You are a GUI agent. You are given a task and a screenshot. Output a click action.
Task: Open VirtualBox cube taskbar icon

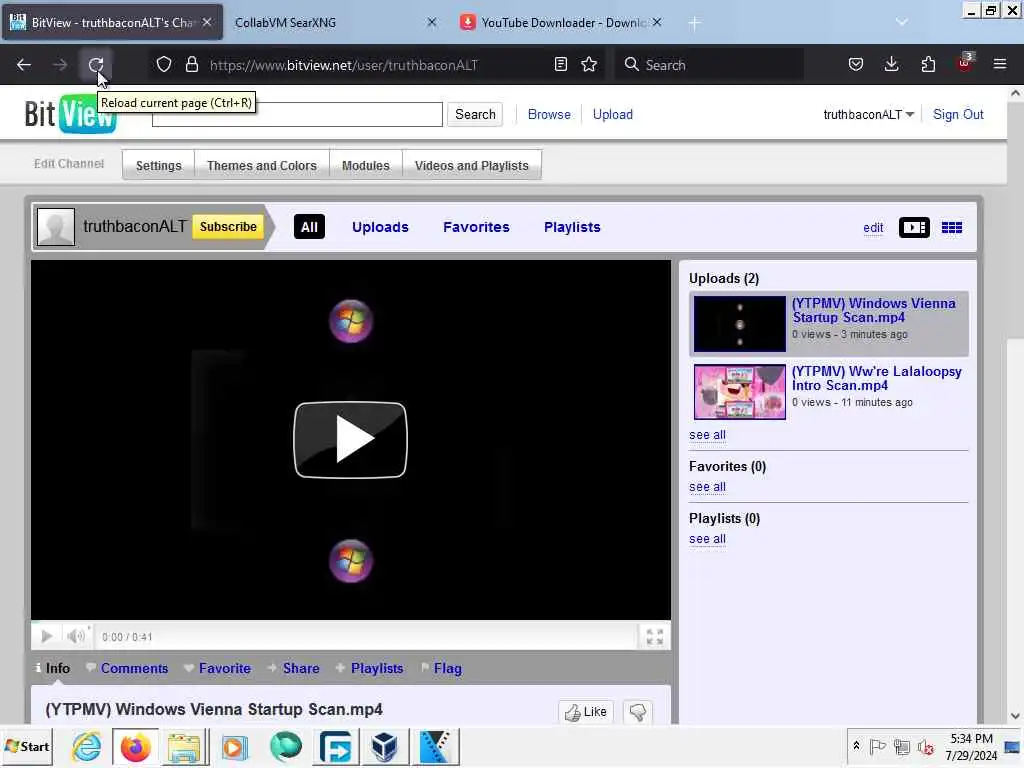[x=385, y=746]
